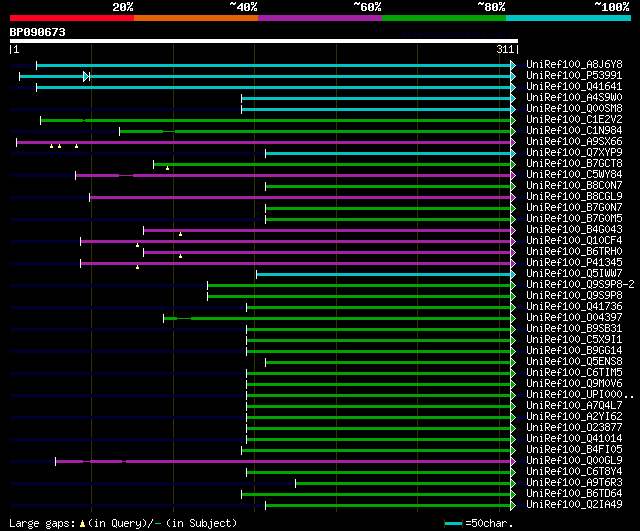Screen dimensions: 640x531
Task: Select the UniRef100_Q41641 label
Action: (x=574, y=87)
